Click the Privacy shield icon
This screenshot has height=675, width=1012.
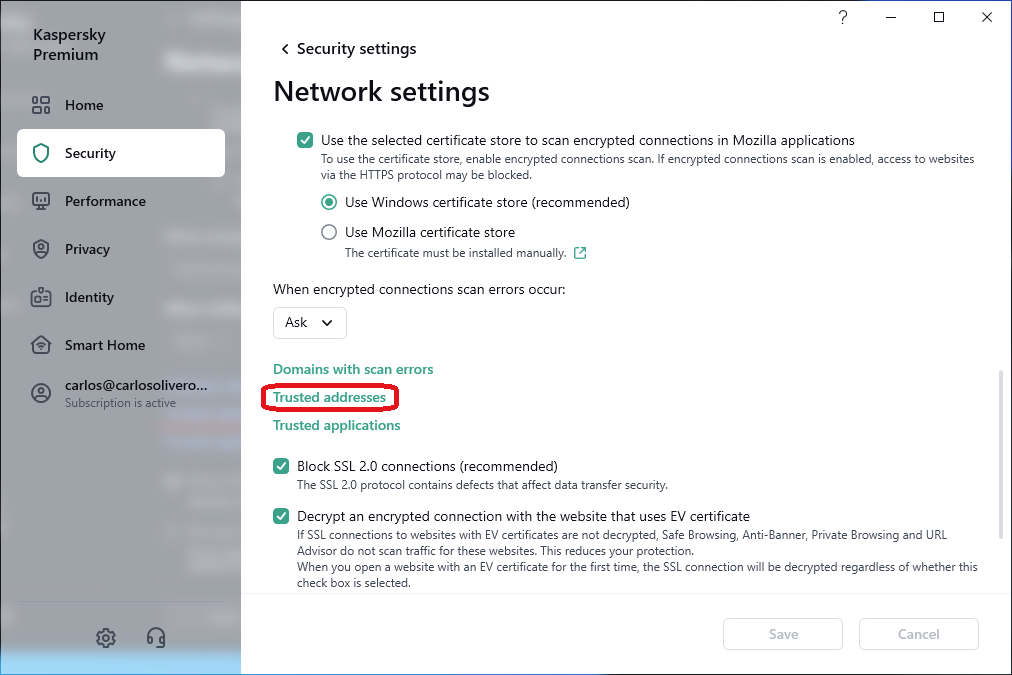tap(41, 249)
